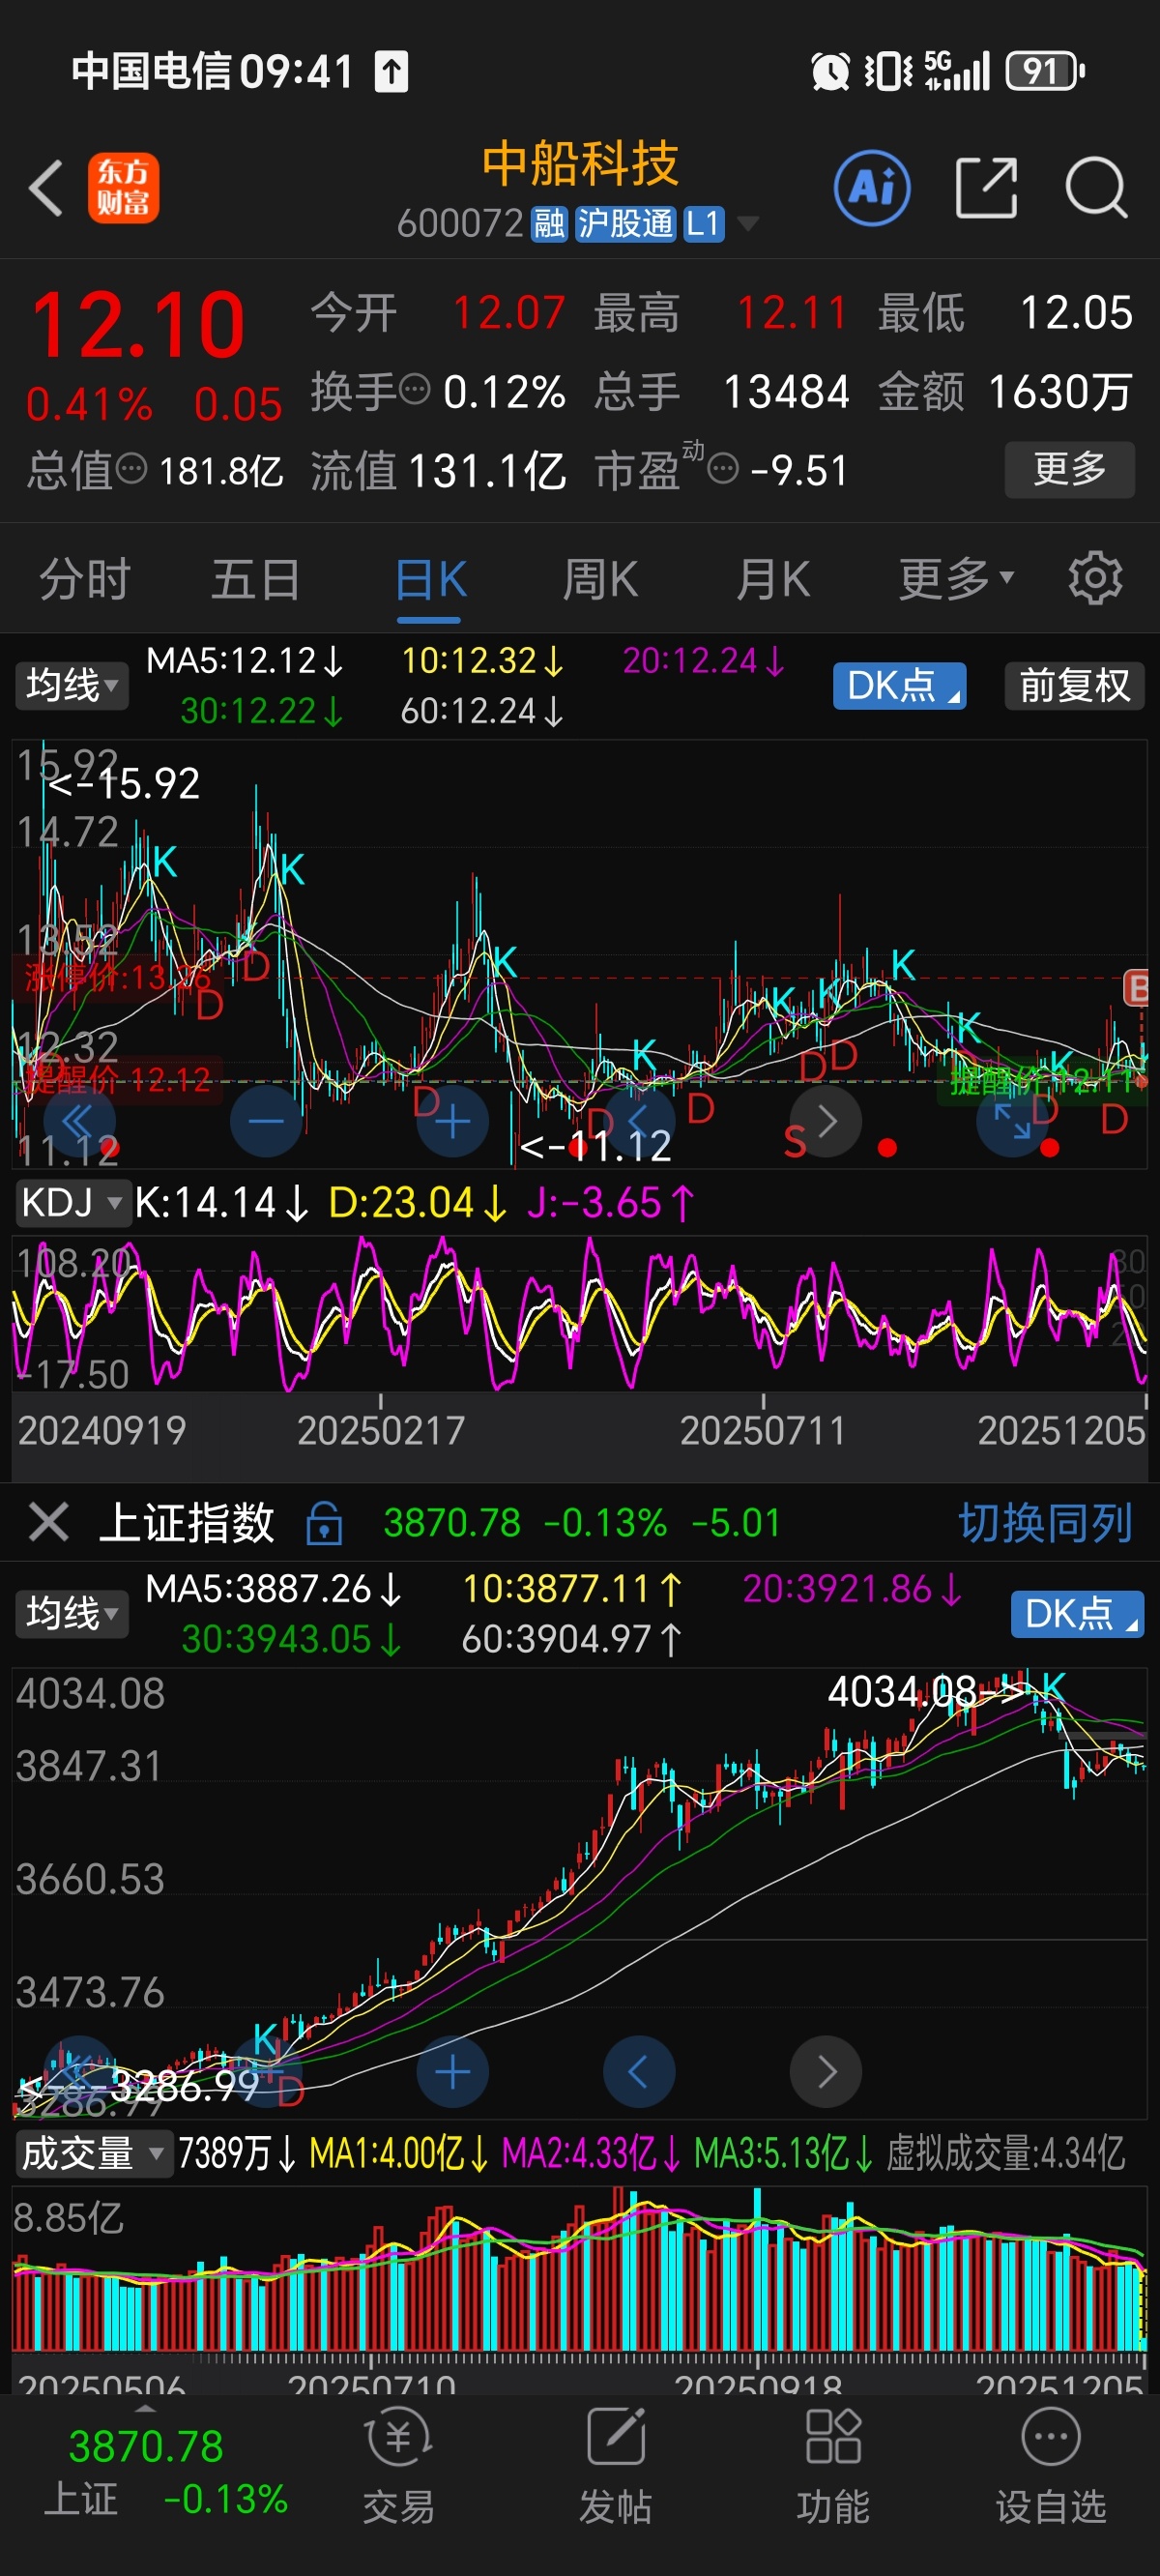Tap the dynamic P/E info icon
This screenshot has width=1160, height=2576.
click(723, 467)
